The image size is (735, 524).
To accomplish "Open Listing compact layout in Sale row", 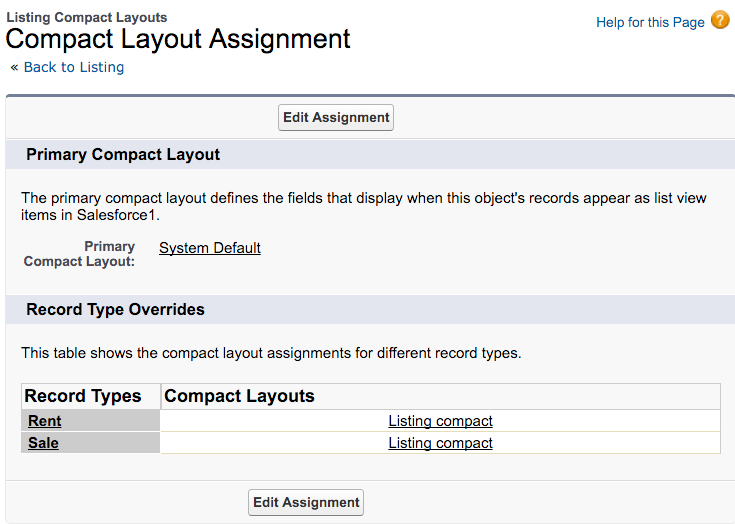I will (440, 443).
